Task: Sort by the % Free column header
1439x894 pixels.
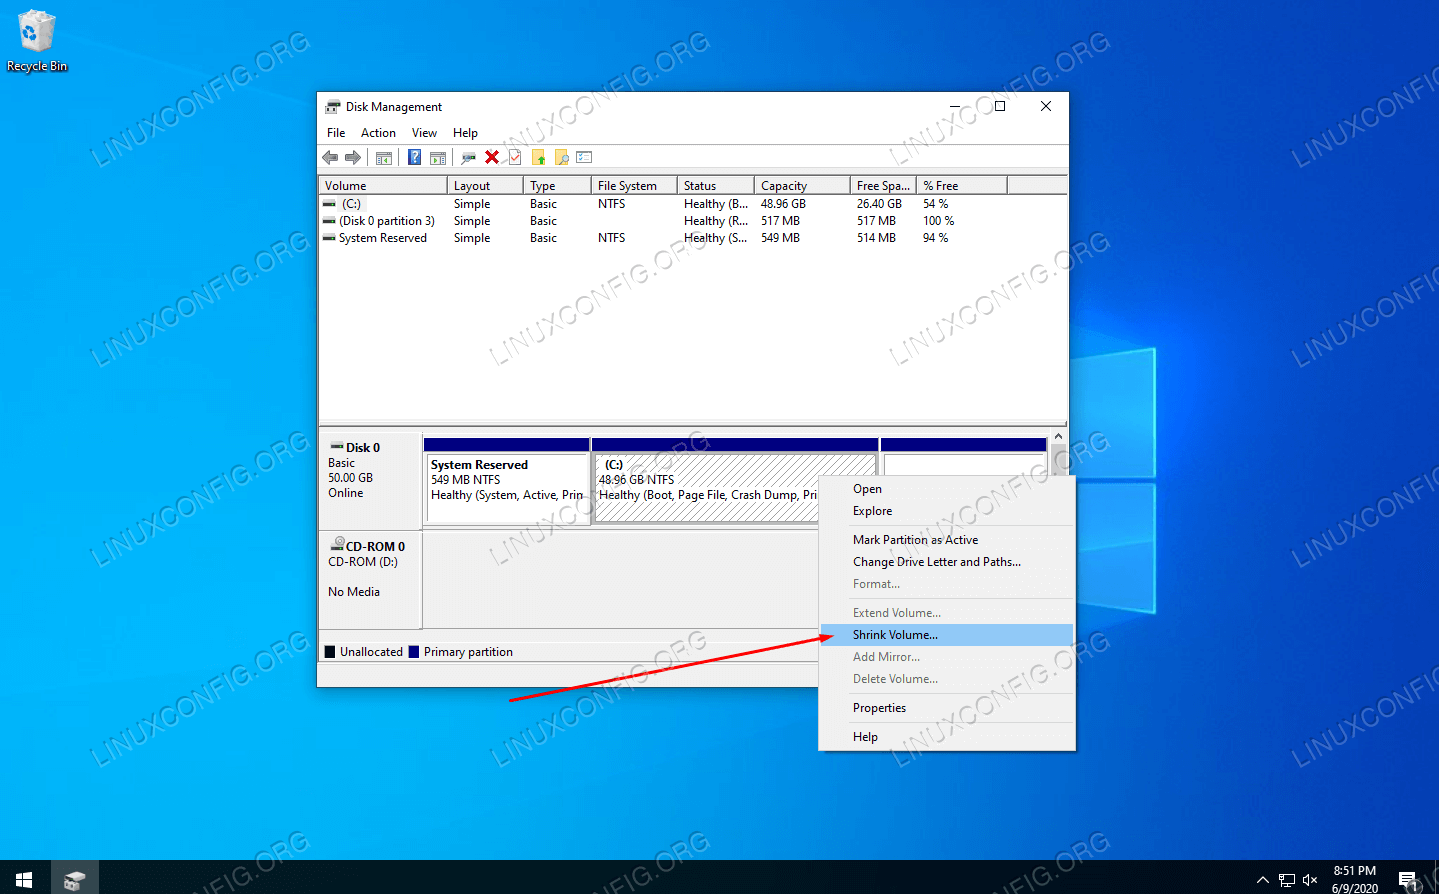Action: click(x=962, y=186)
